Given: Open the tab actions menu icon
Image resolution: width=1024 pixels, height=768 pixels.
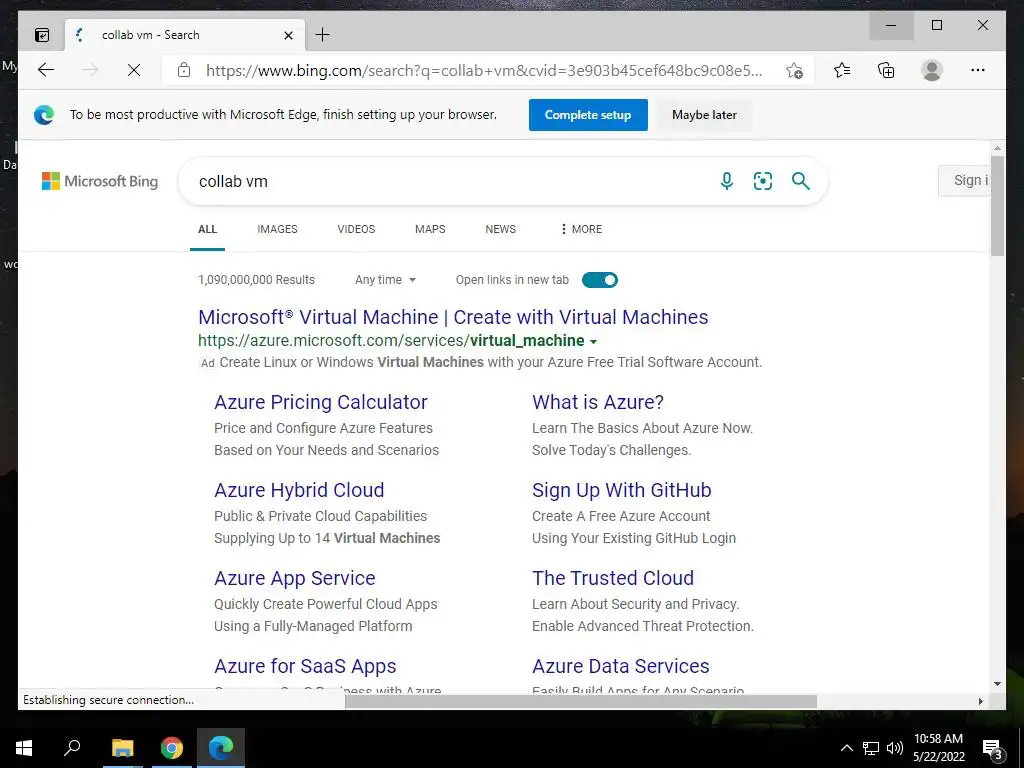Looking at the screenshot, I should click(42, 35).
